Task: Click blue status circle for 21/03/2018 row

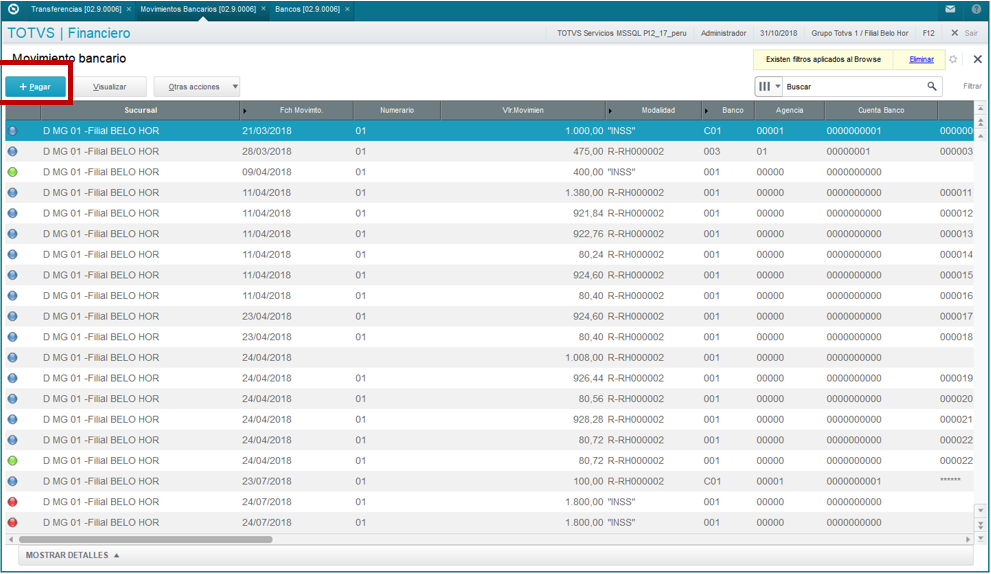Action: 13,131
